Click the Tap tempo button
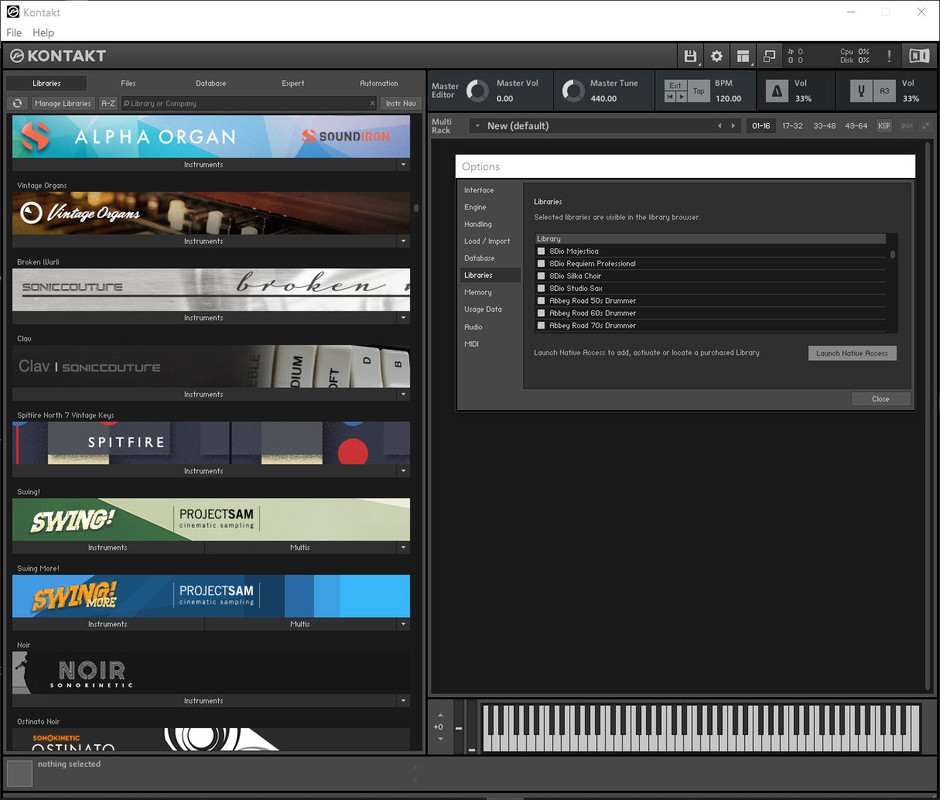This screenshot has width=940, height=800. pyautogui.click(x=698, y=91)
